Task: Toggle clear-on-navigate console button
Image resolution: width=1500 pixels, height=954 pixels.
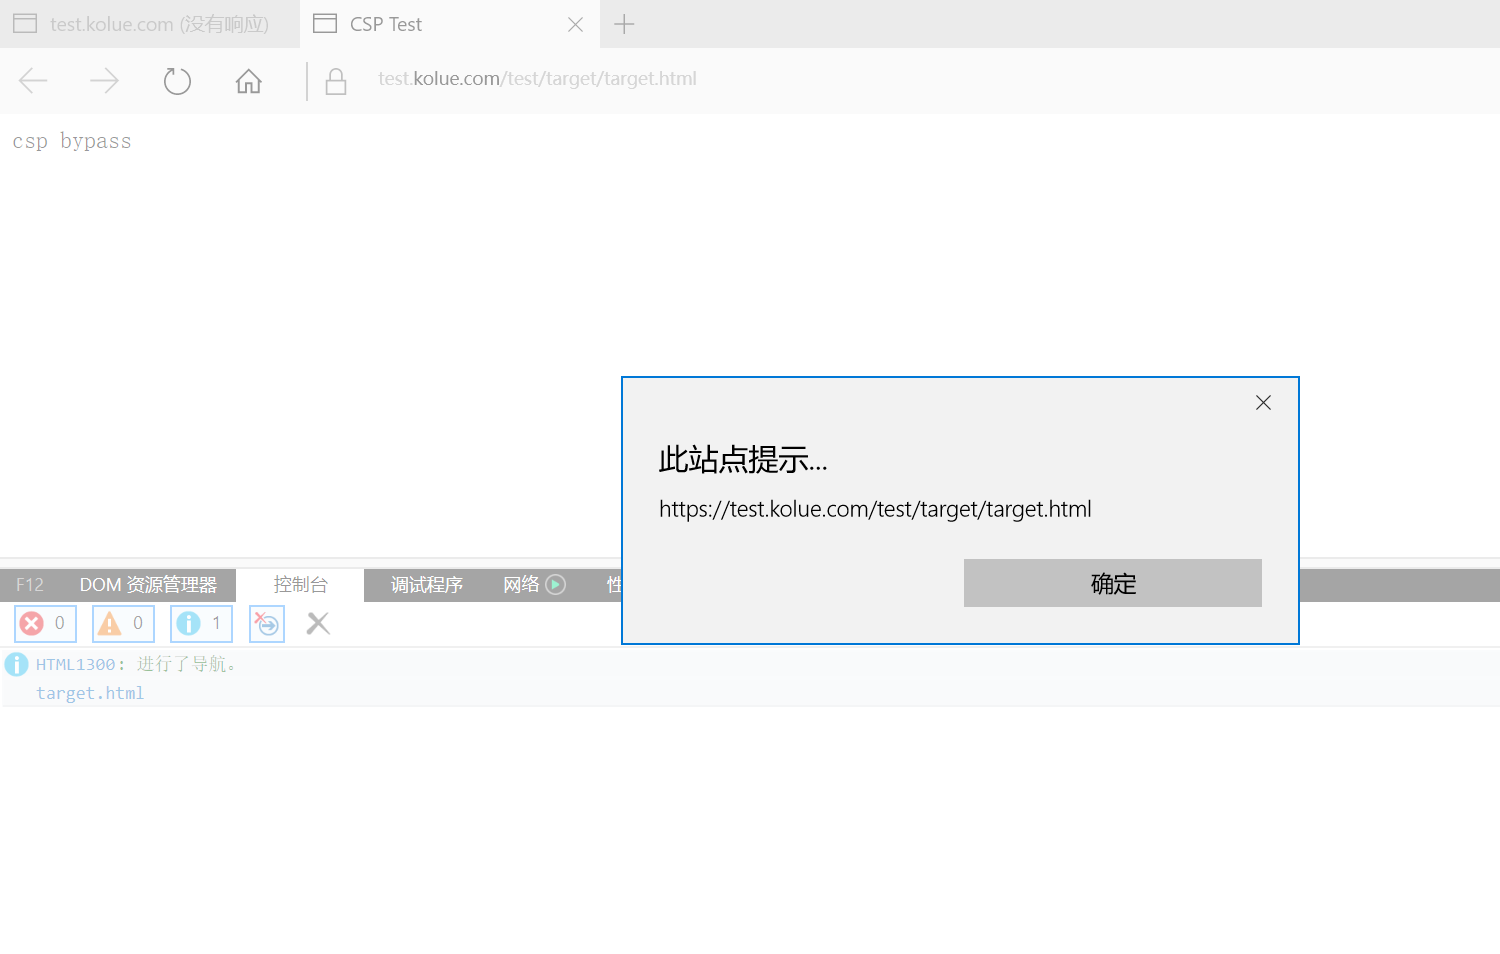Action: coord(267,623)
